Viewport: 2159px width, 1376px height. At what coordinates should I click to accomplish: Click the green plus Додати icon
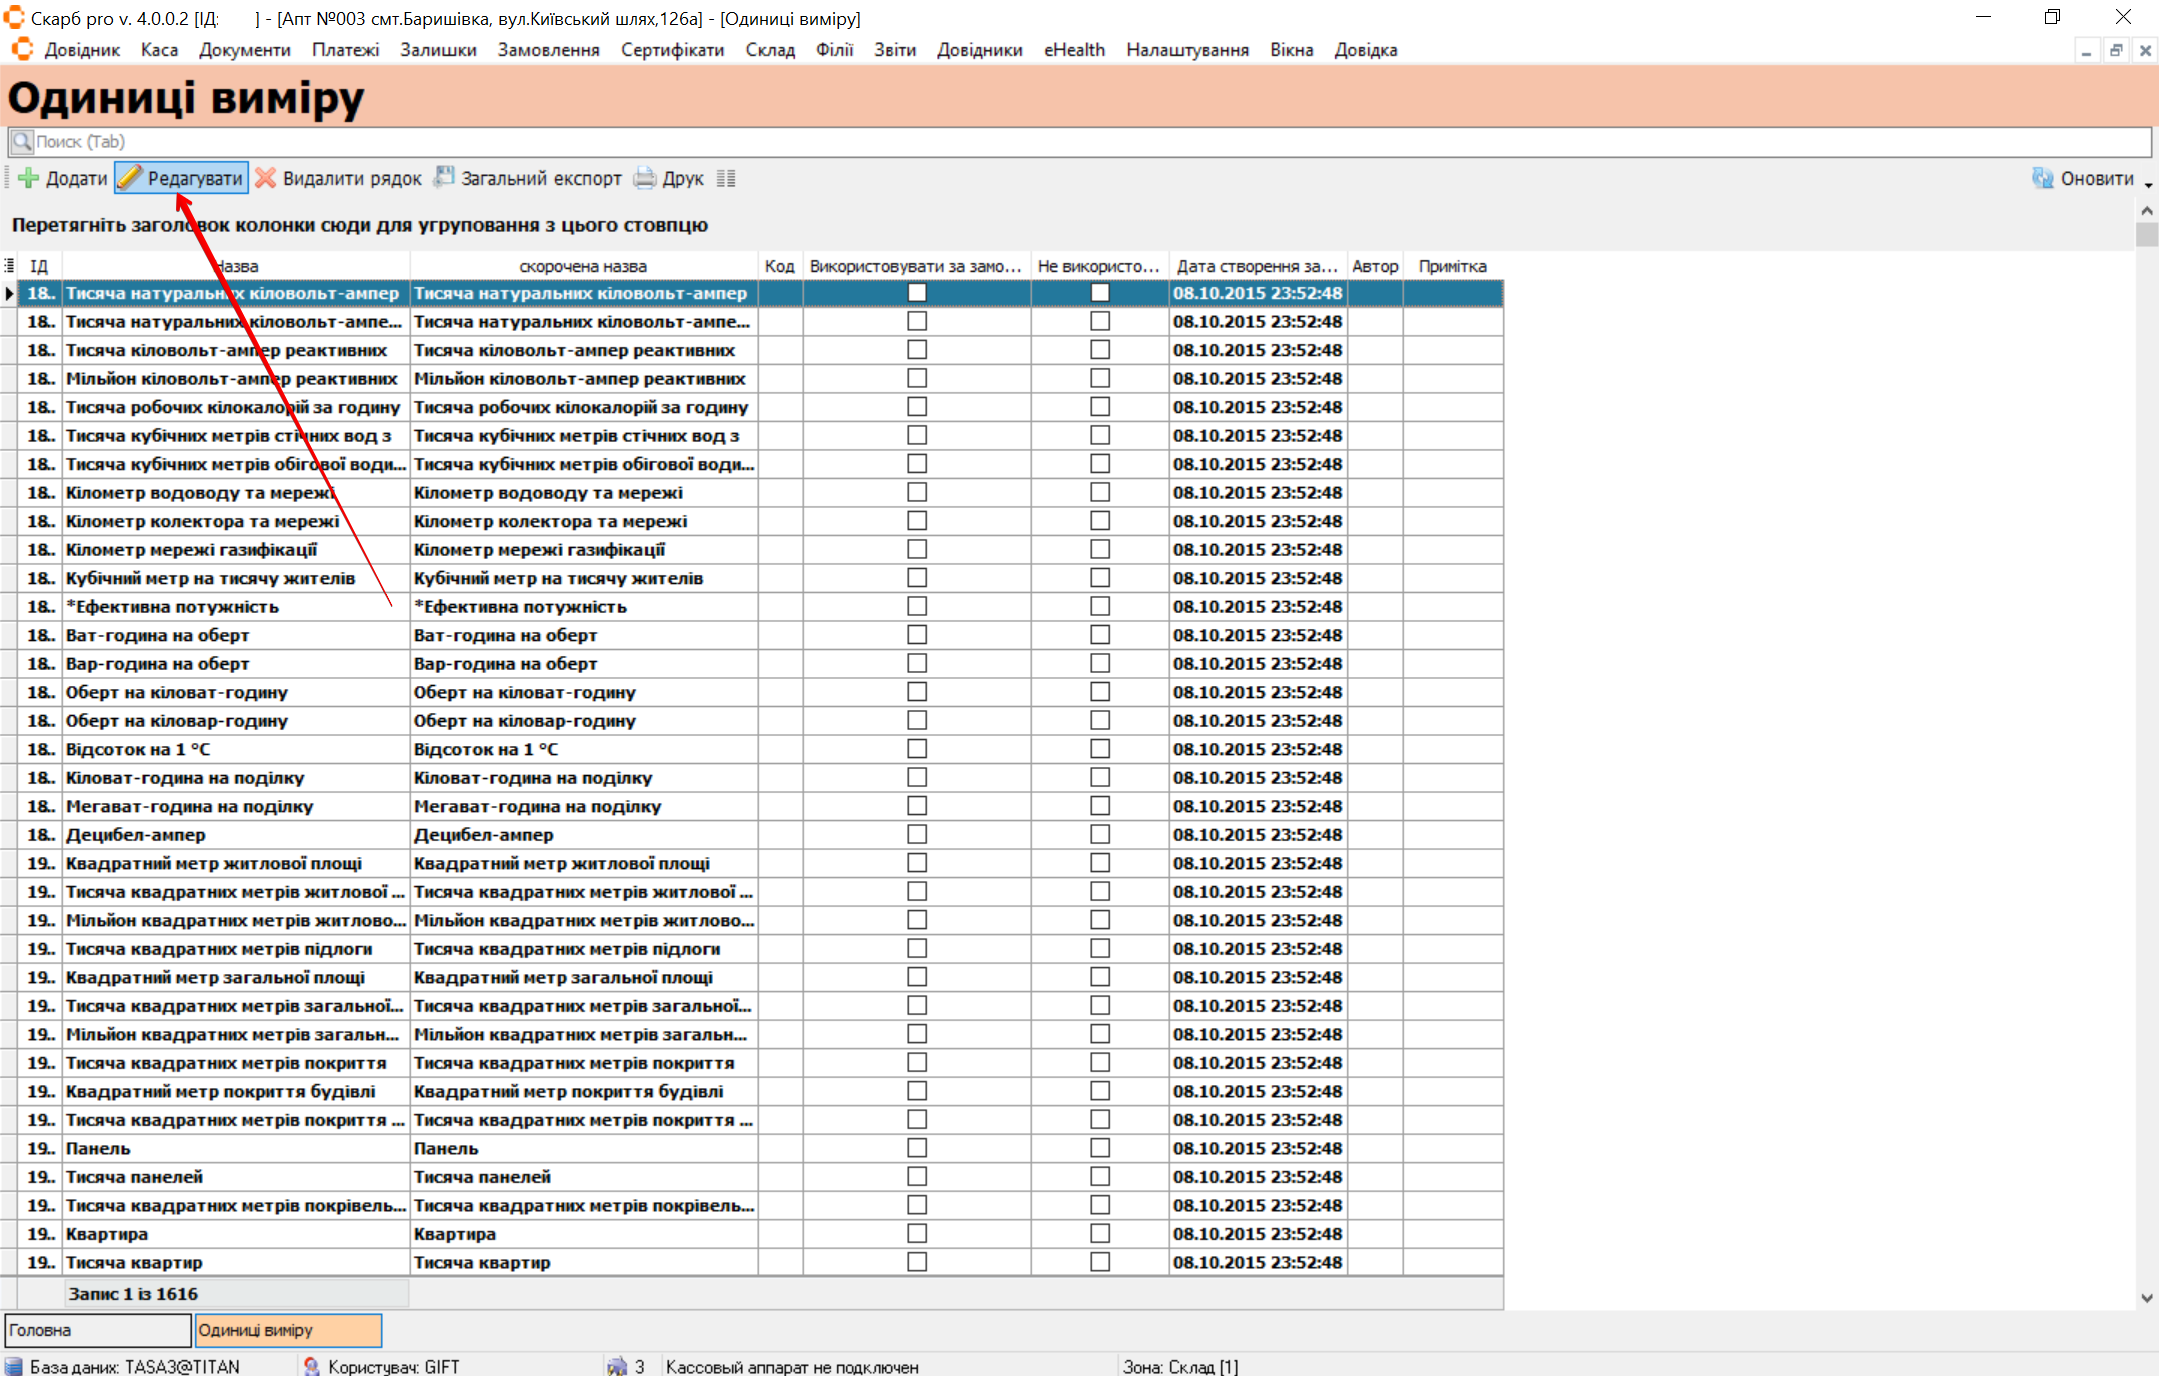29,178
